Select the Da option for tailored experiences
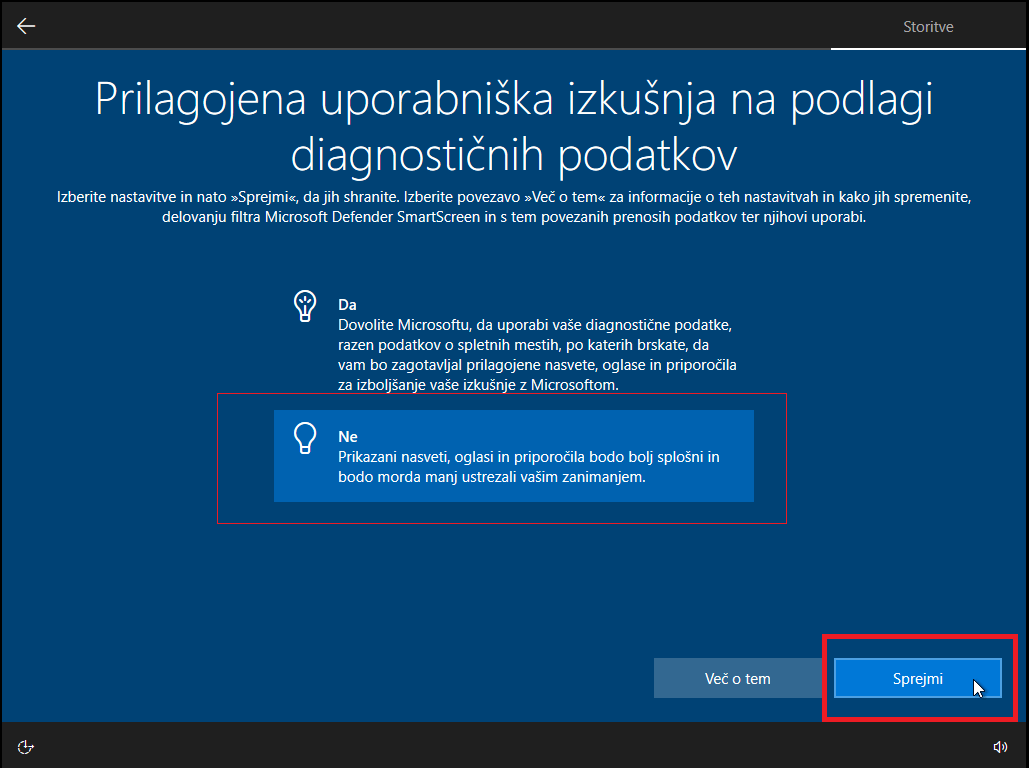Screen dimensions: 1029x768 (514, 344)
